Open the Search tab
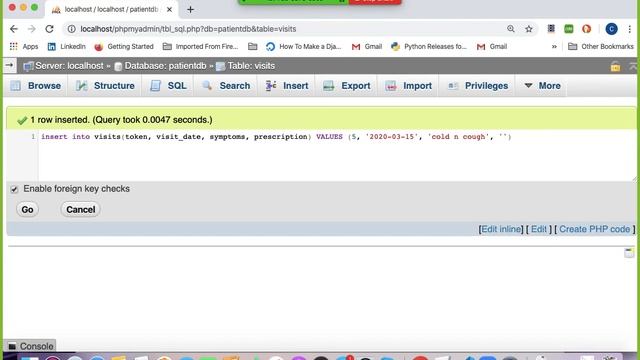Image resolution: width=640 pixels, height=360 pixels. [x=226, y=86]
